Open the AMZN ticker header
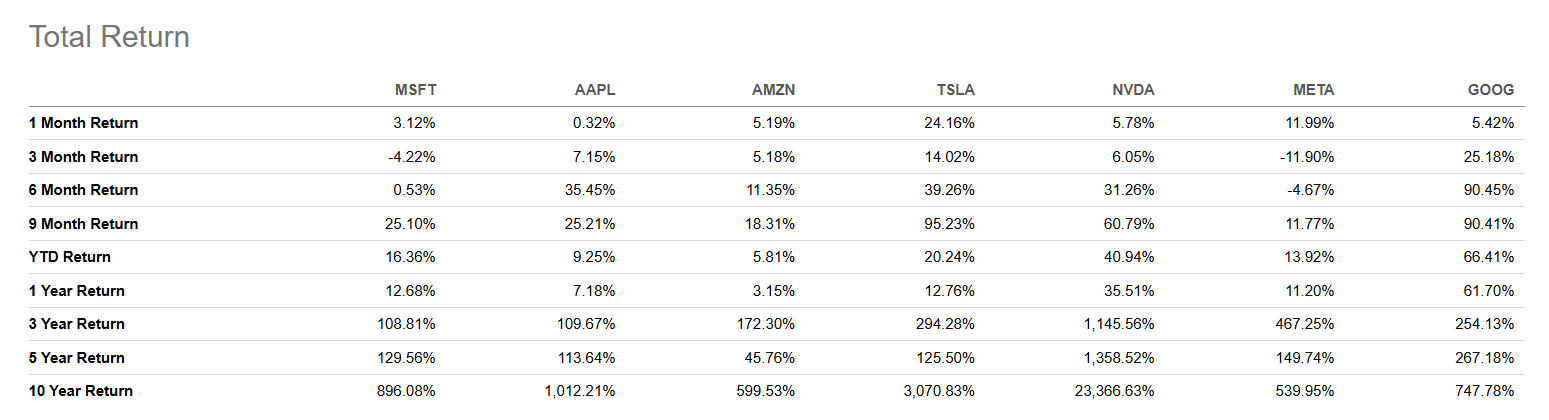The width and height of the screenshot is (1549, 420). point(773,90)
